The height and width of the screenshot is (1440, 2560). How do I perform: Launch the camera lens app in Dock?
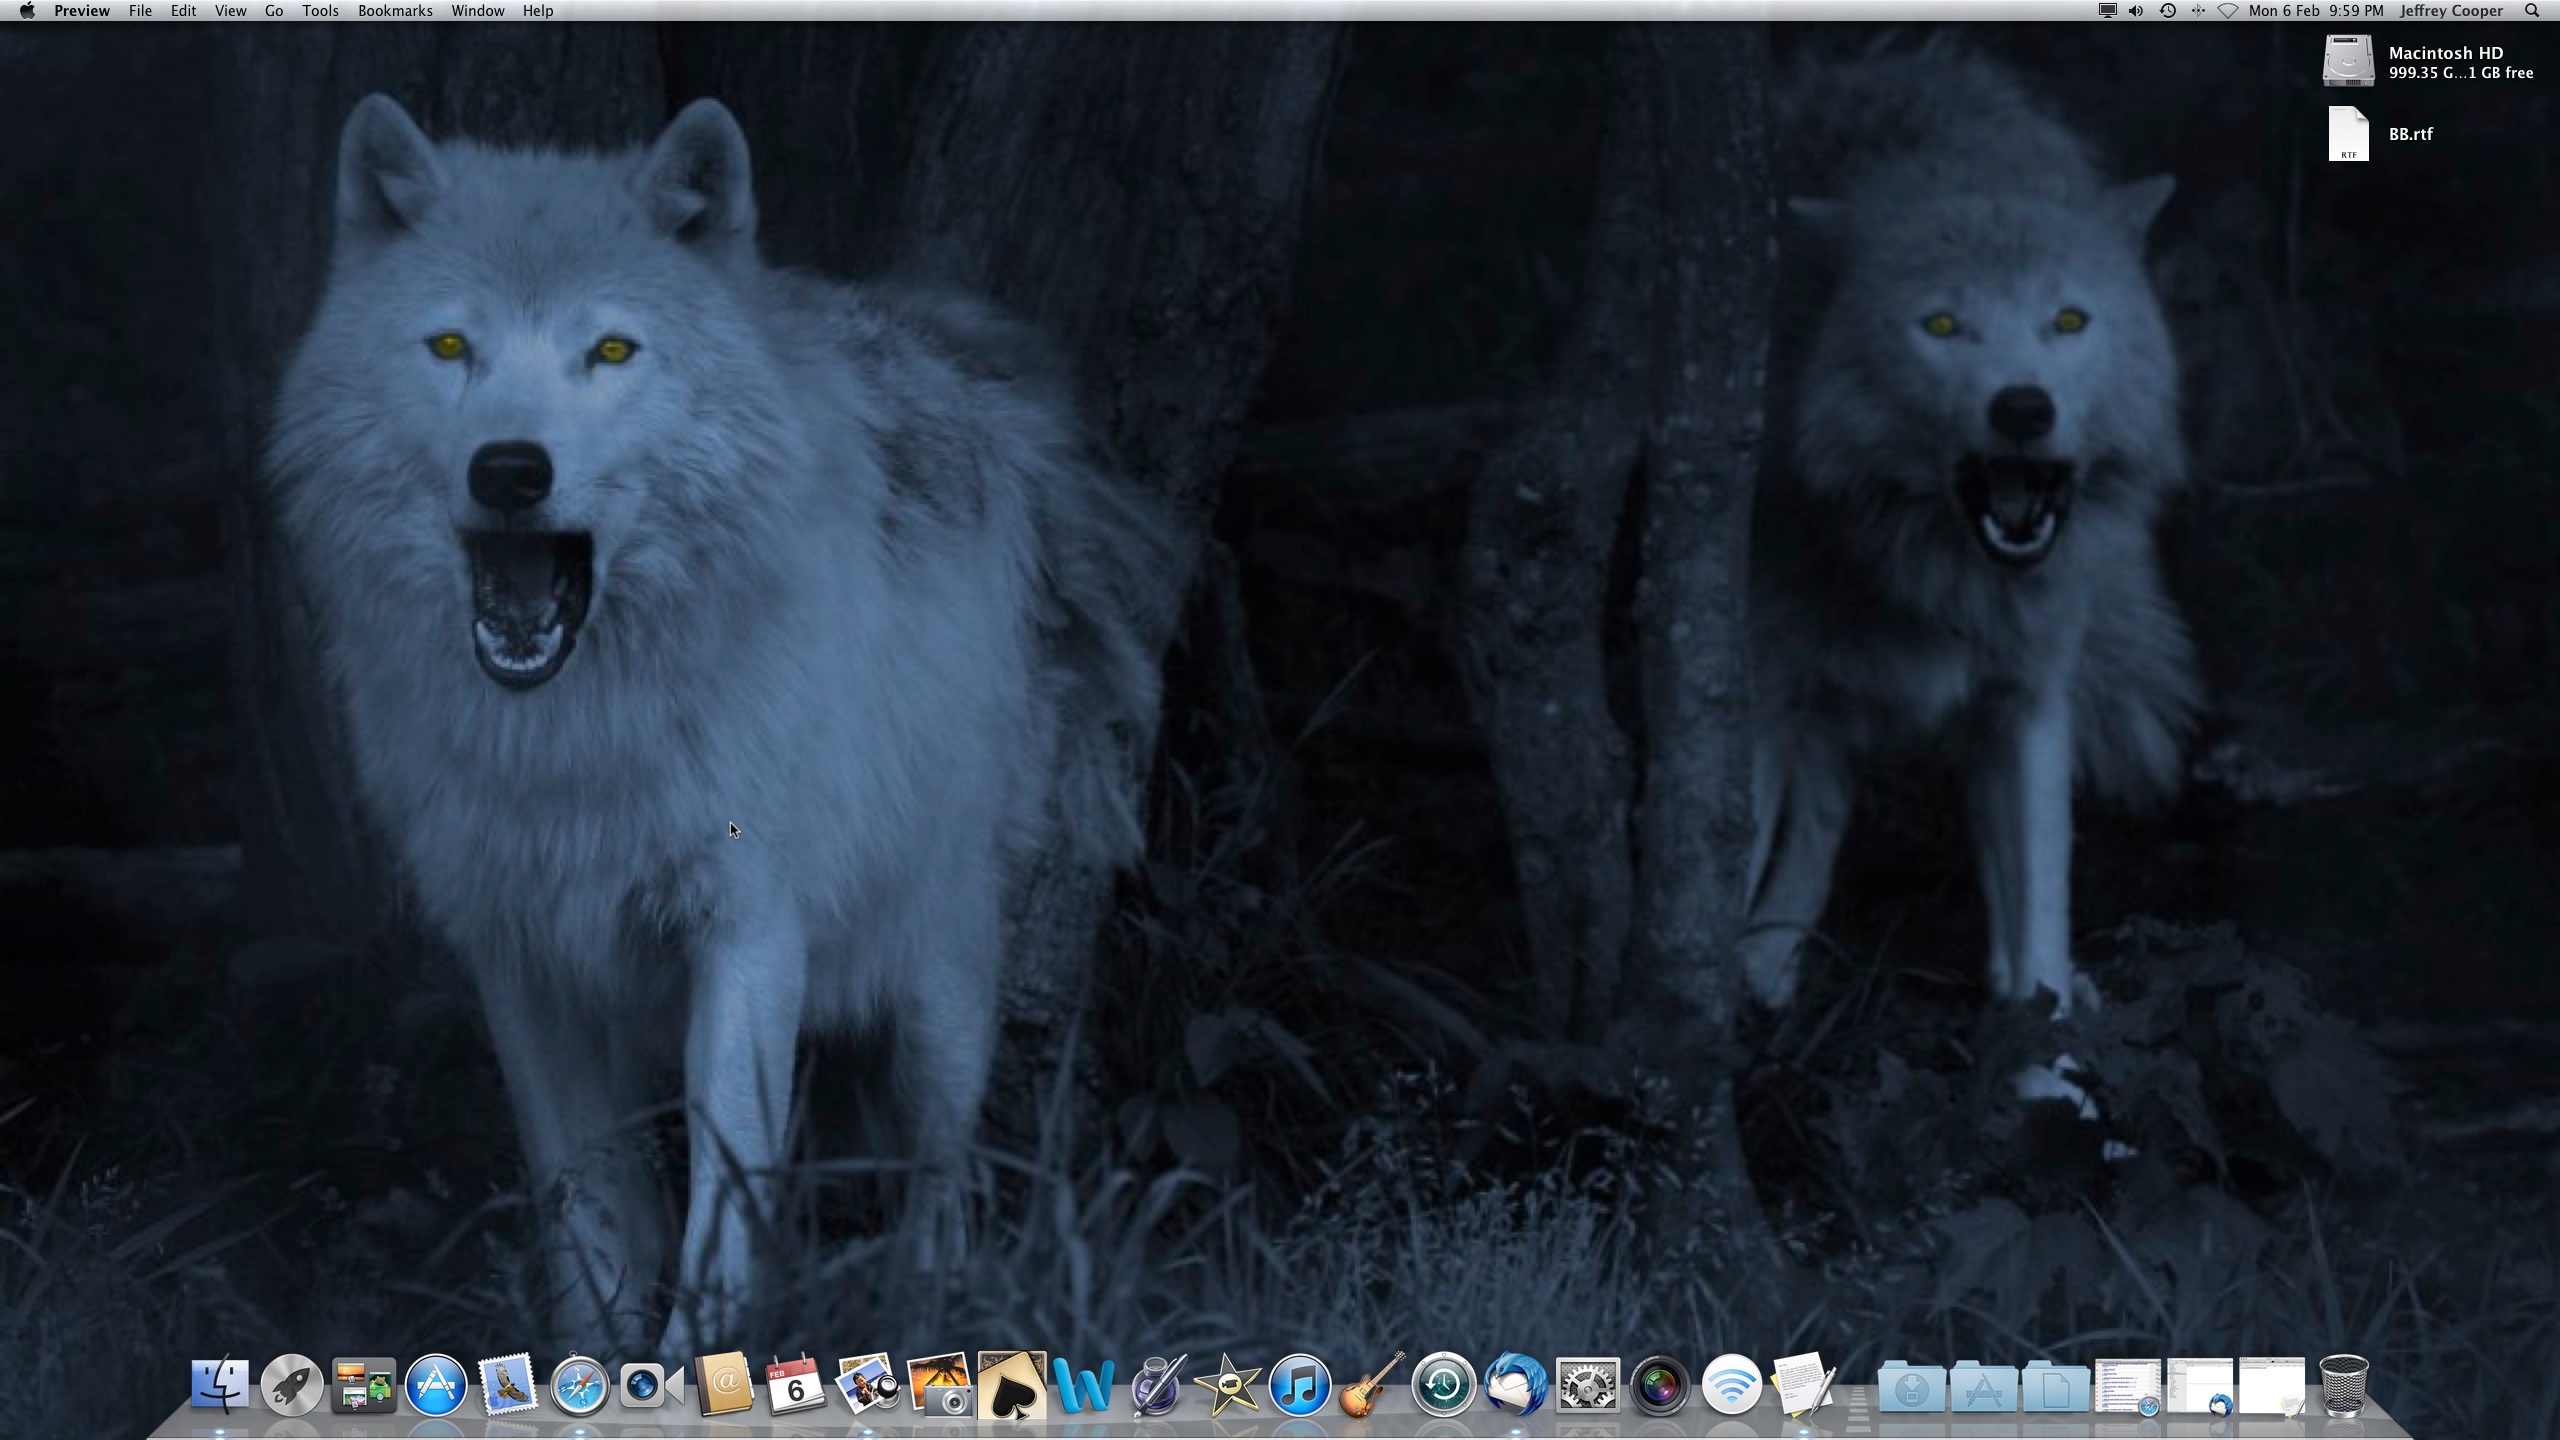pyautogui.click(x=1660, y=1385)
